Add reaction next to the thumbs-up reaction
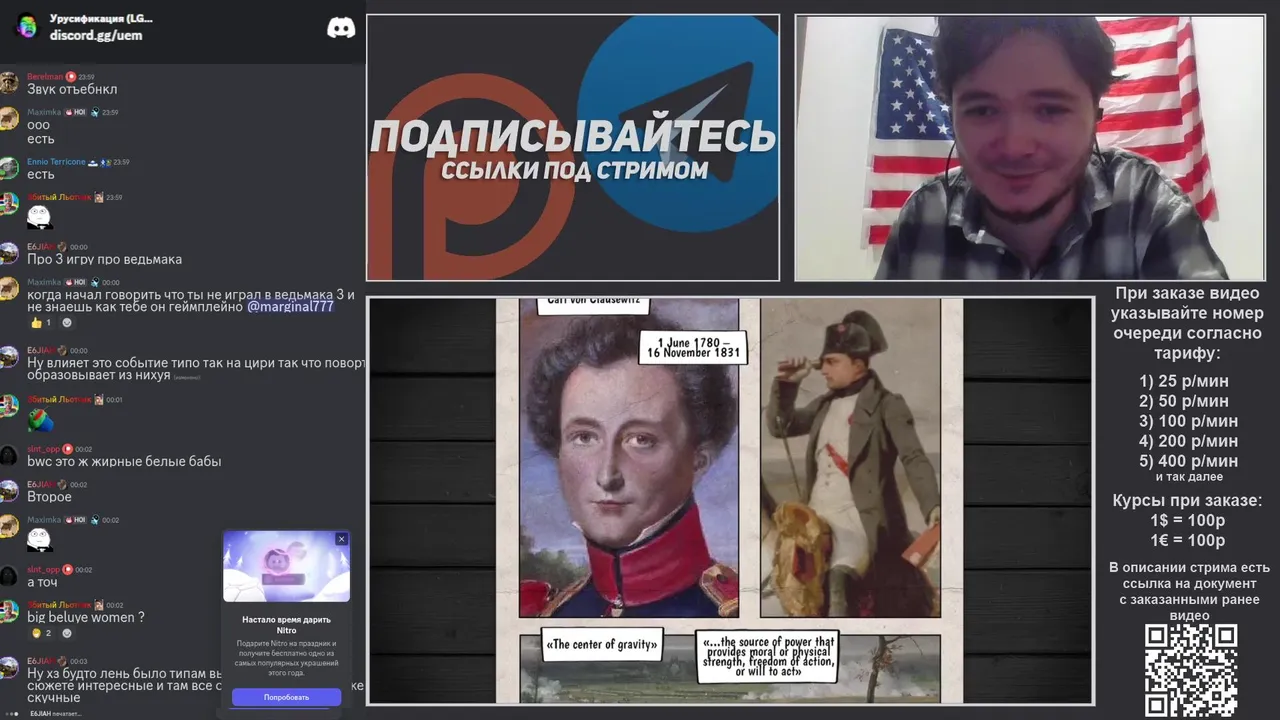 pyautogui.click(x=67, y=323)
